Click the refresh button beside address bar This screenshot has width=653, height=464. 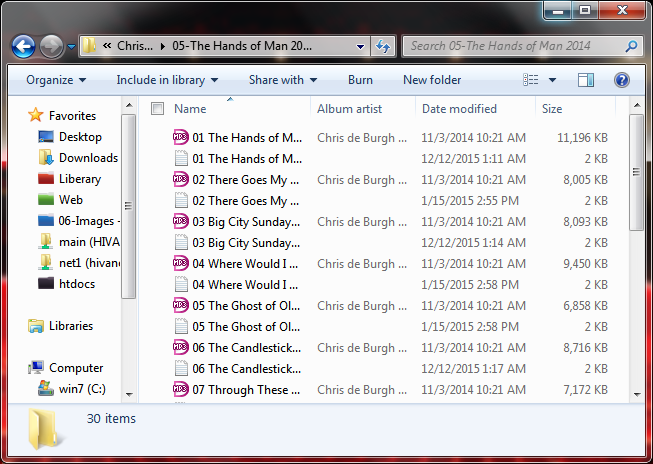(382, 46)
